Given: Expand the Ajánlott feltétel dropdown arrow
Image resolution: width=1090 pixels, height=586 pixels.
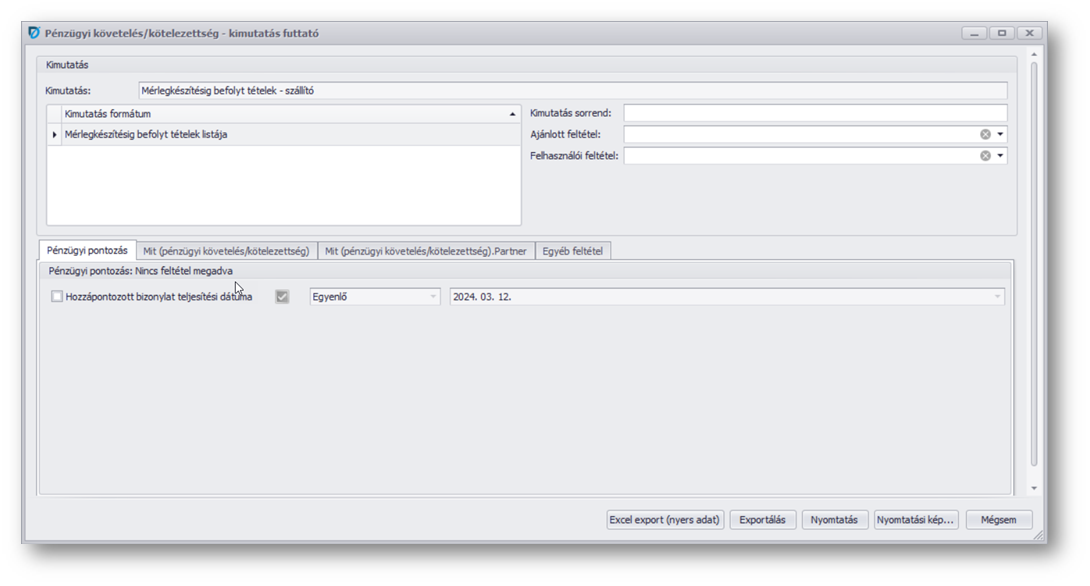Looking at the screenshot, I should pyautogui.click(x=1000, y=134).
